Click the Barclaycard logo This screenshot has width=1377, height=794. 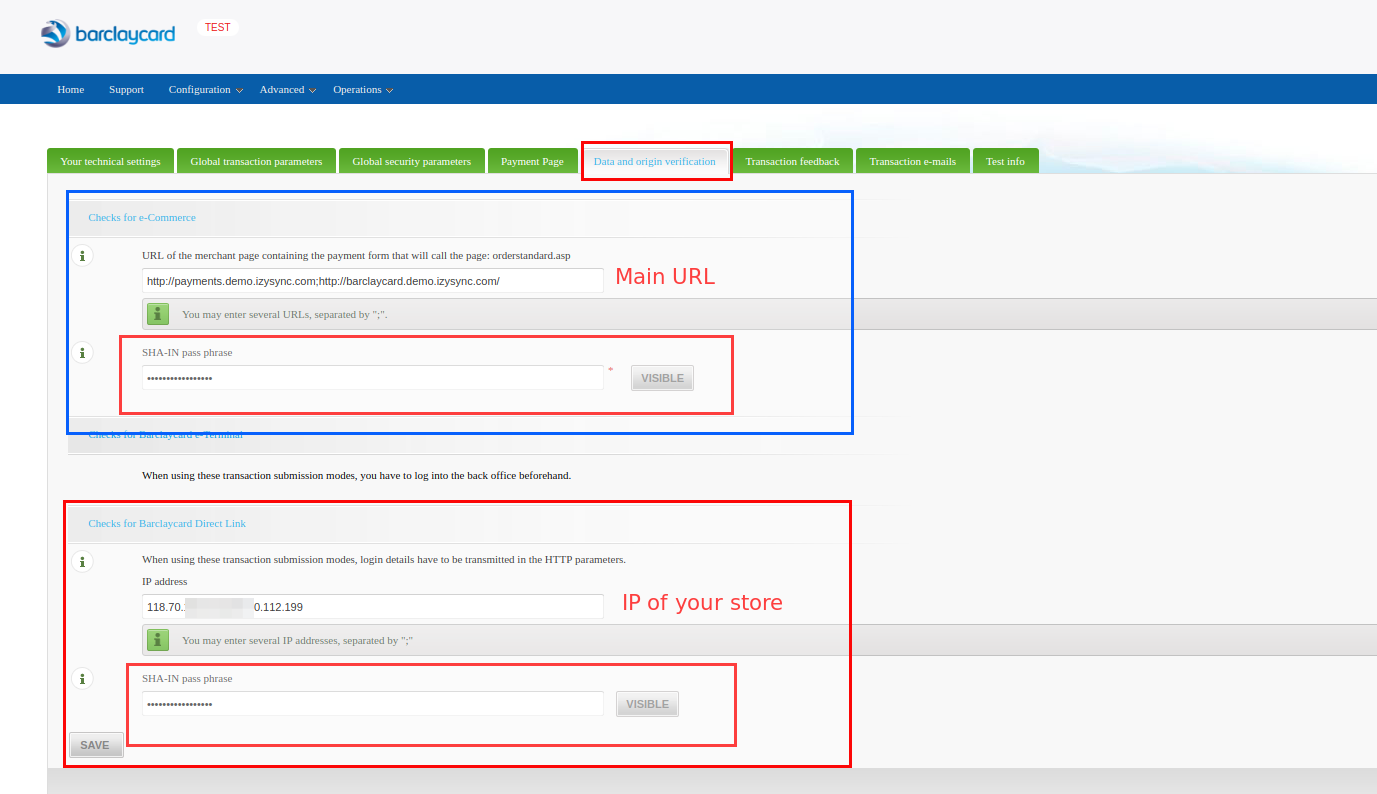point(108,34)
